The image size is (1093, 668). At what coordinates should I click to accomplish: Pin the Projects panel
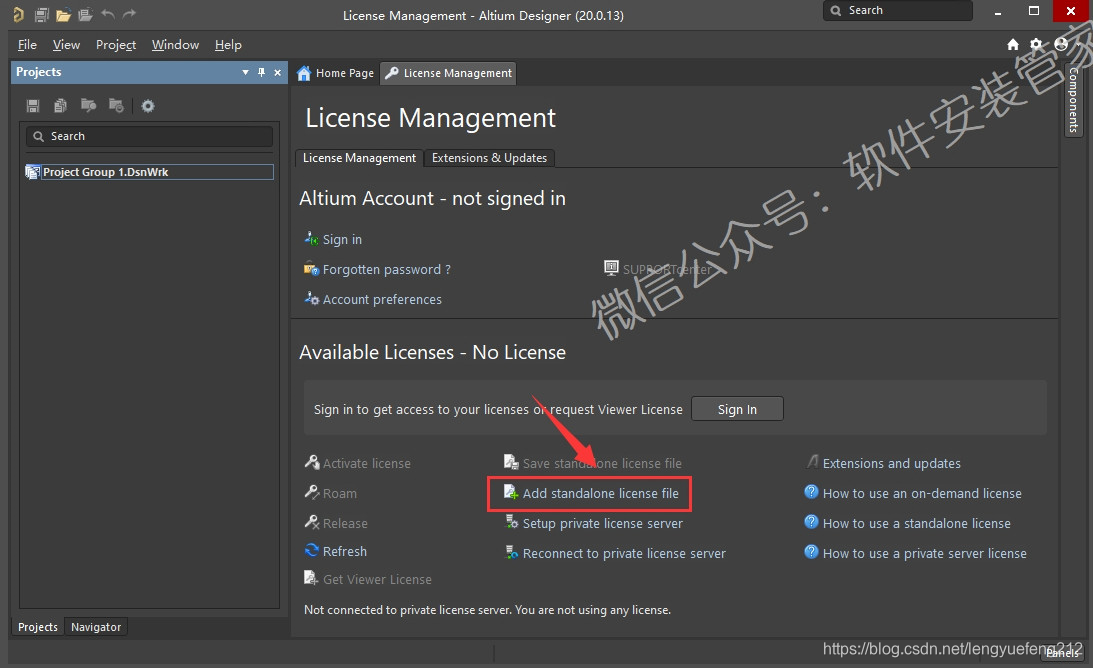click(x=261, y=72)
